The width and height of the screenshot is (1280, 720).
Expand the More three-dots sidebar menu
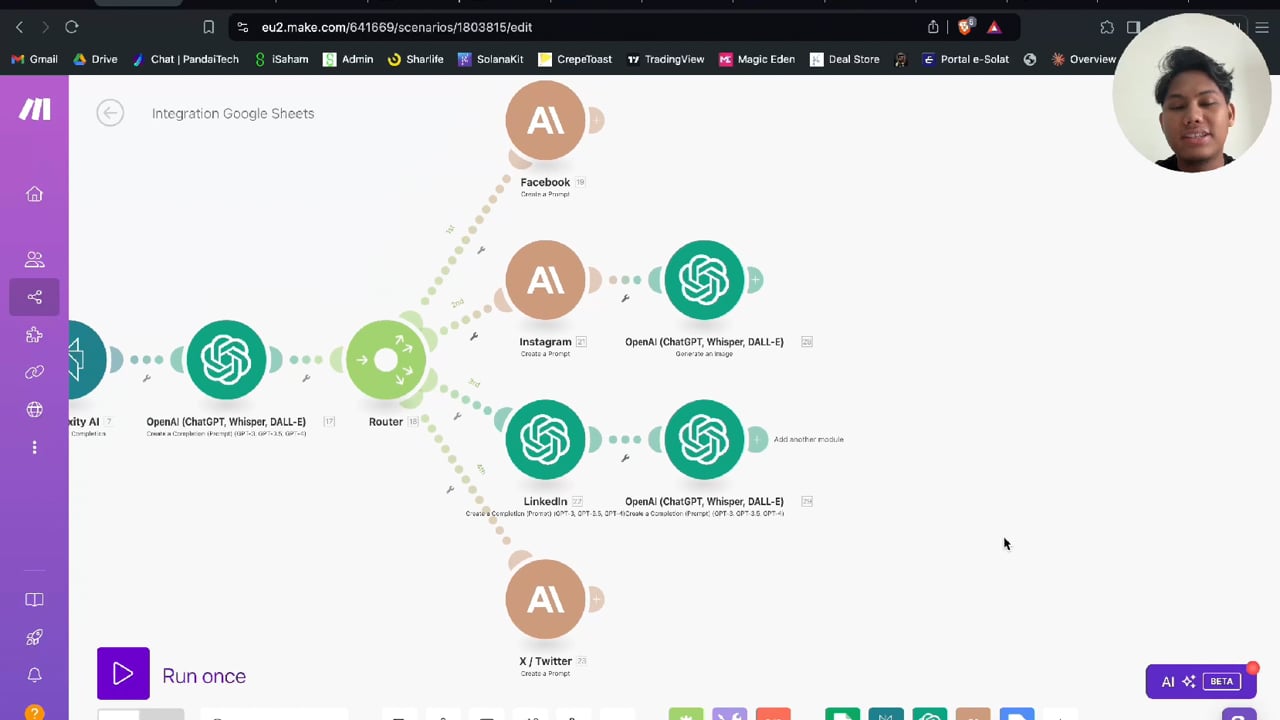click(x=34, y=447)
